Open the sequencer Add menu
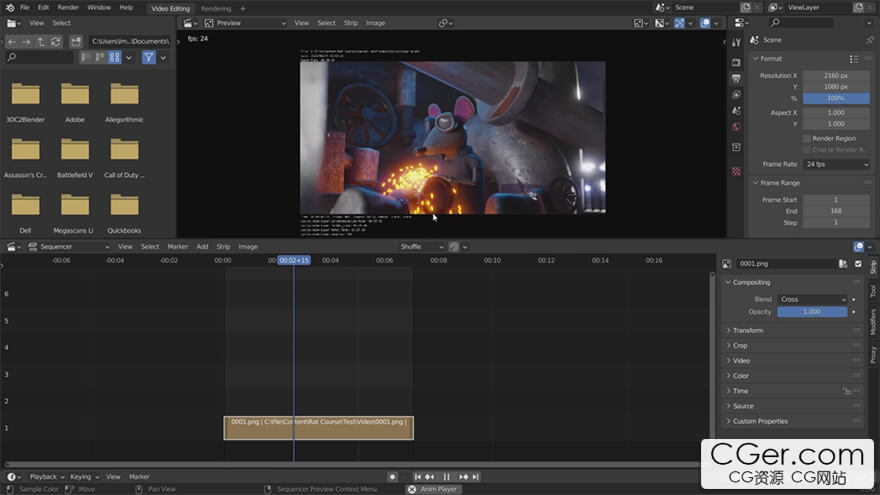The width and height of the screenshot is (880, 495). 202,246
